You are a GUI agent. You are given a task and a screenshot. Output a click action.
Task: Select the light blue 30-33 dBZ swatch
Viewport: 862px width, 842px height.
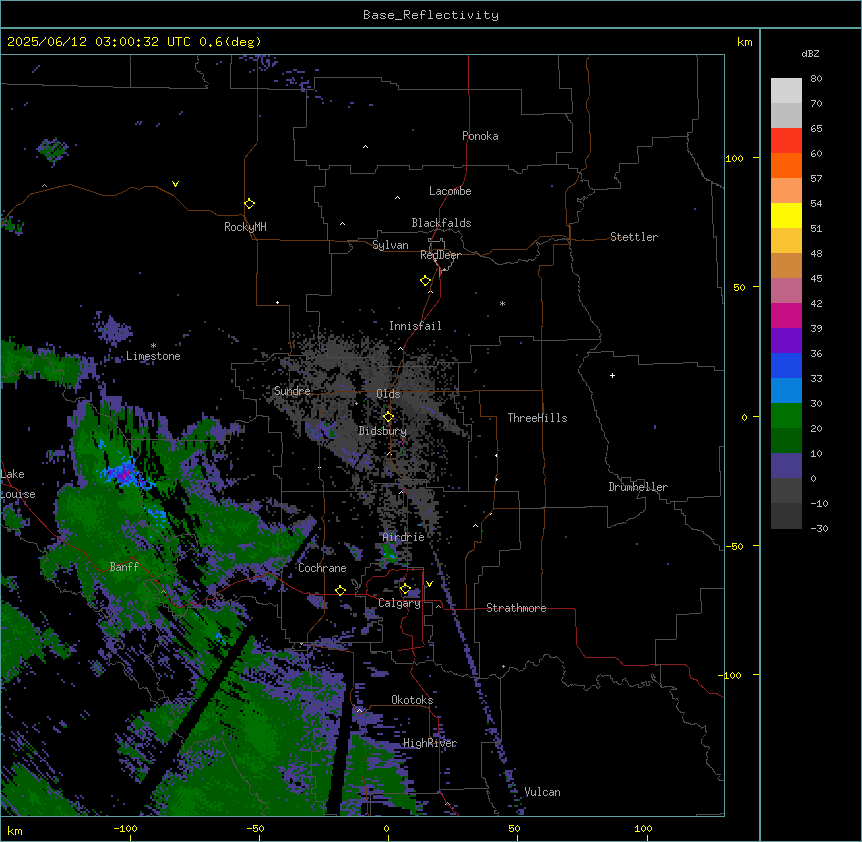pyautogui.click(x=786, y=391)
